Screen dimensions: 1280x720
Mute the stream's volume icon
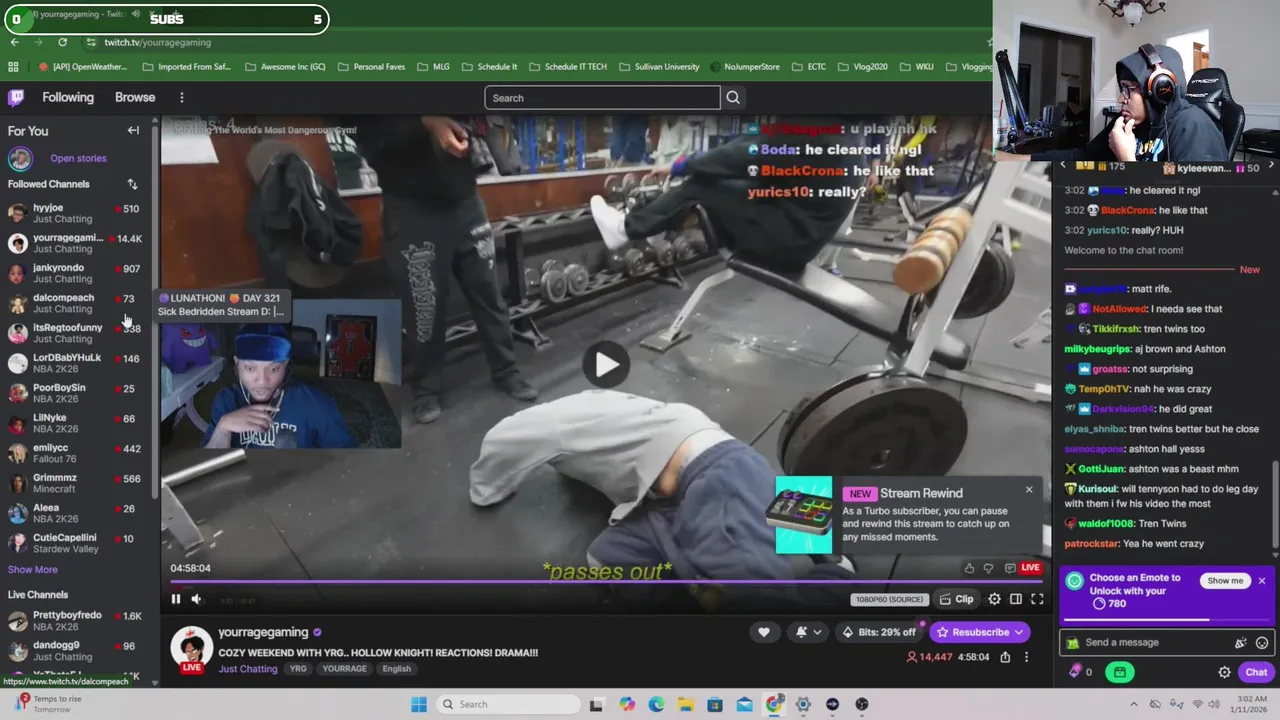196,599
